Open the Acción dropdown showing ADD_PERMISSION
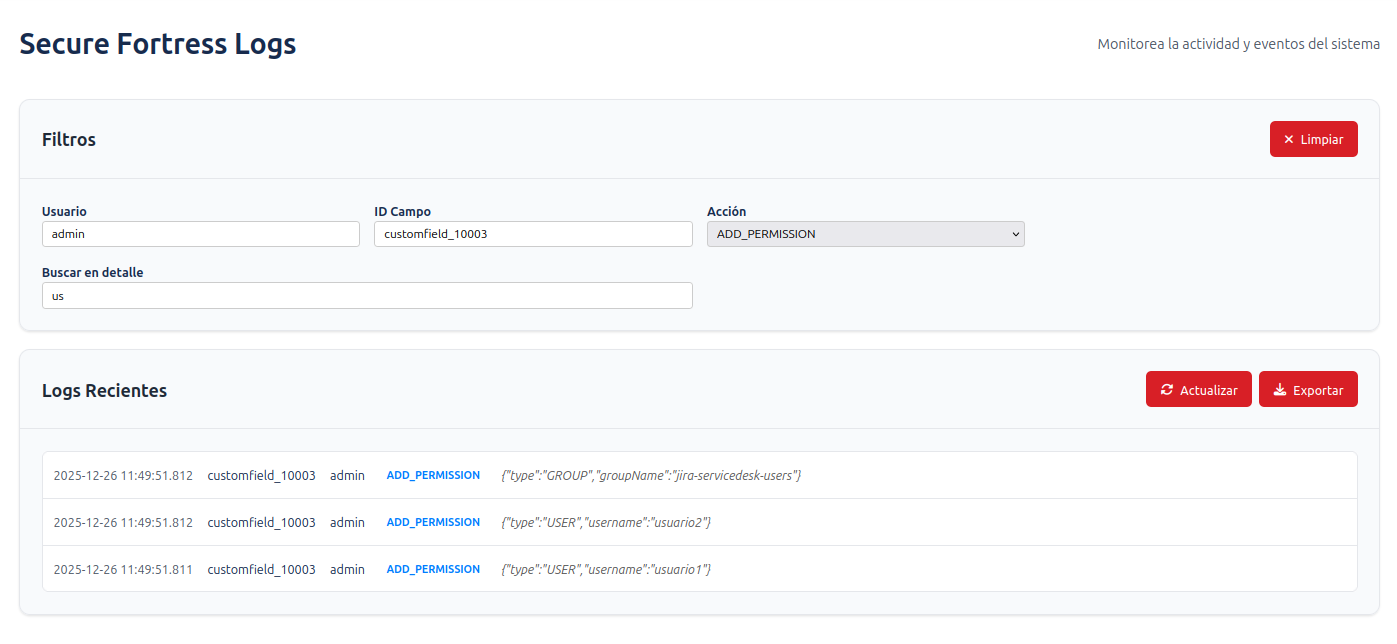The height and width of the screenshot is (644, 1397). point(865,233)
